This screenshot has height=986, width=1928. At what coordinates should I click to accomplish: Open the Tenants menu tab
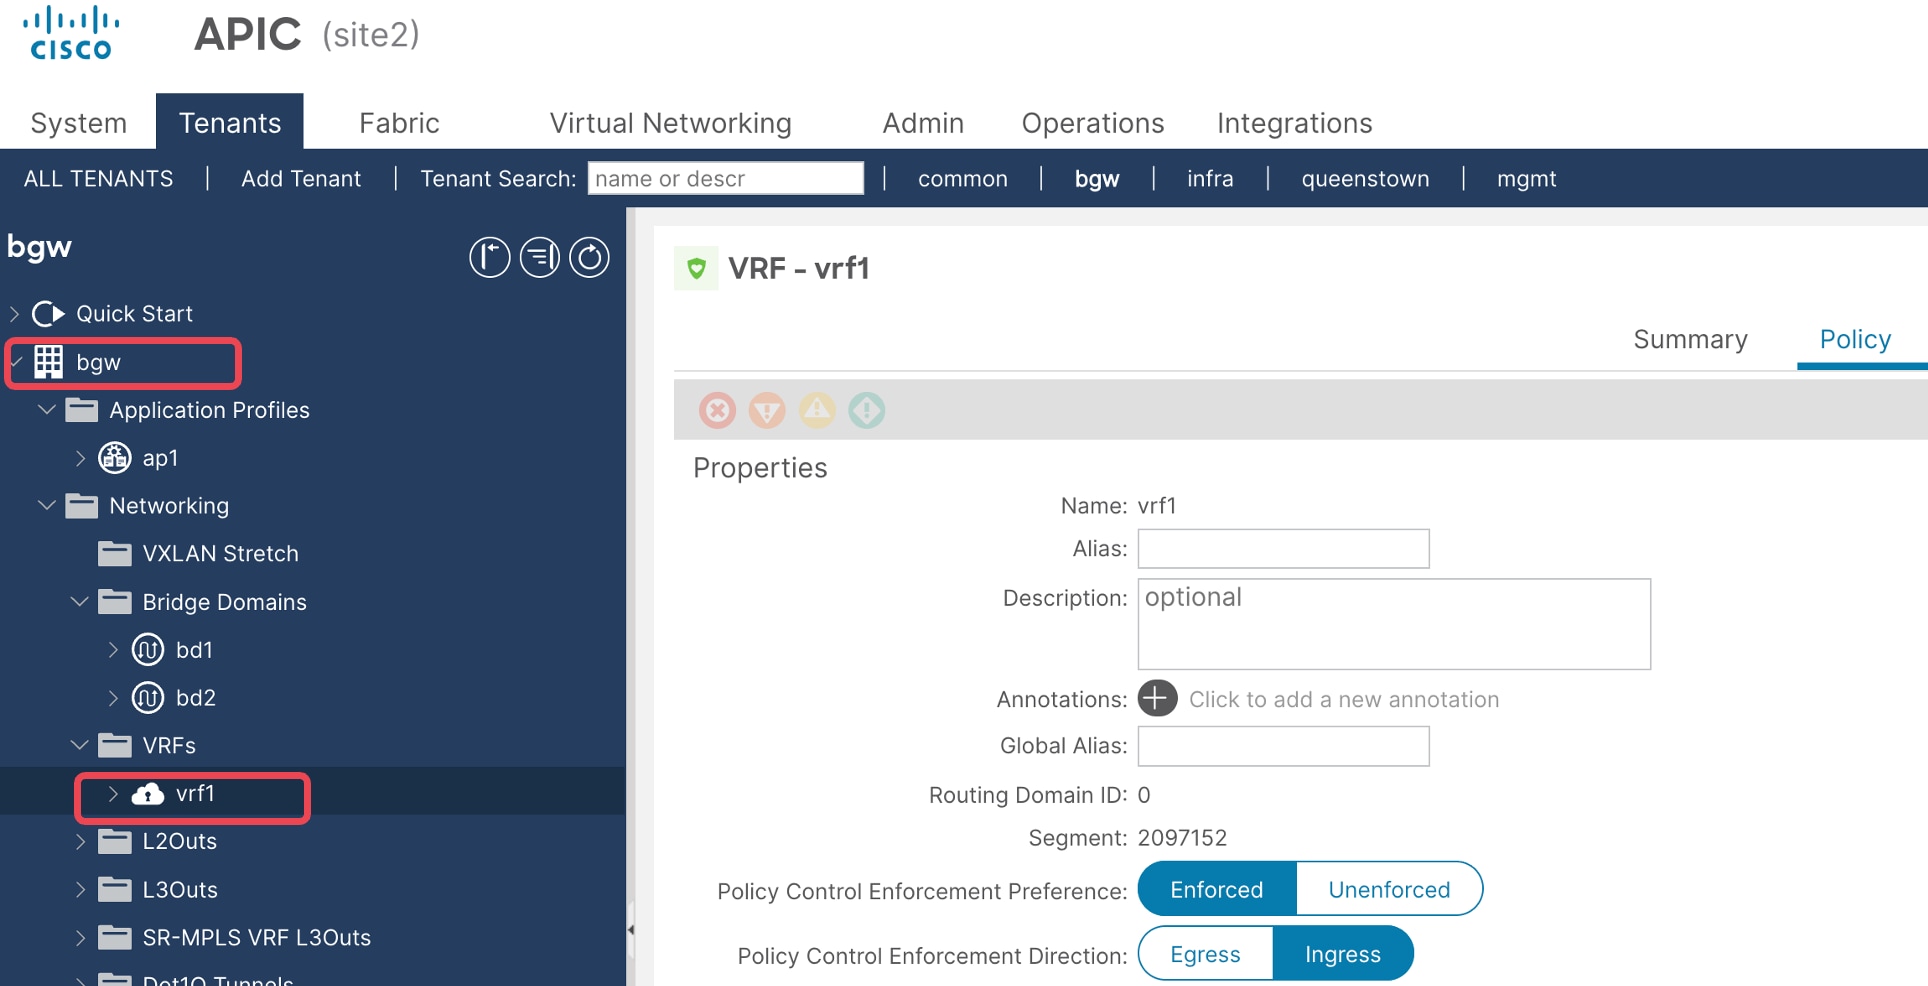tap(230, 123)
